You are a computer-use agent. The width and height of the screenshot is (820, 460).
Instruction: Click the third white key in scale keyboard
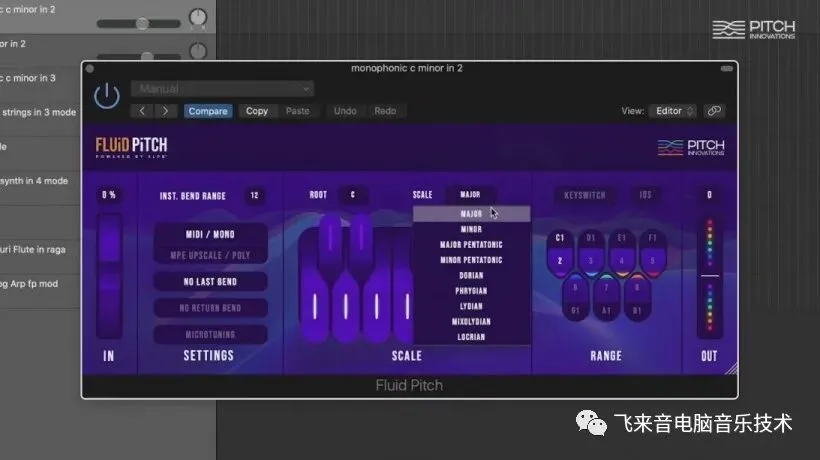point(377,307)
